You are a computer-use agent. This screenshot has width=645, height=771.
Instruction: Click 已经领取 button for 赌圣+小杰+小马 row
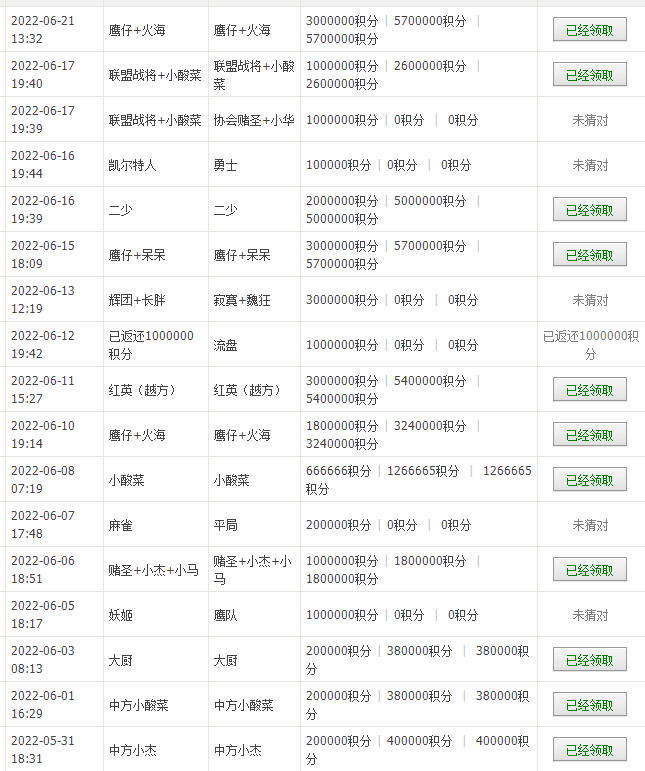[589, 570]
